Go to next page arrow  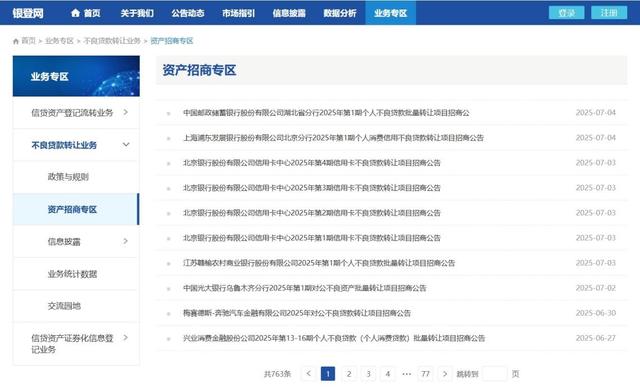445,374
